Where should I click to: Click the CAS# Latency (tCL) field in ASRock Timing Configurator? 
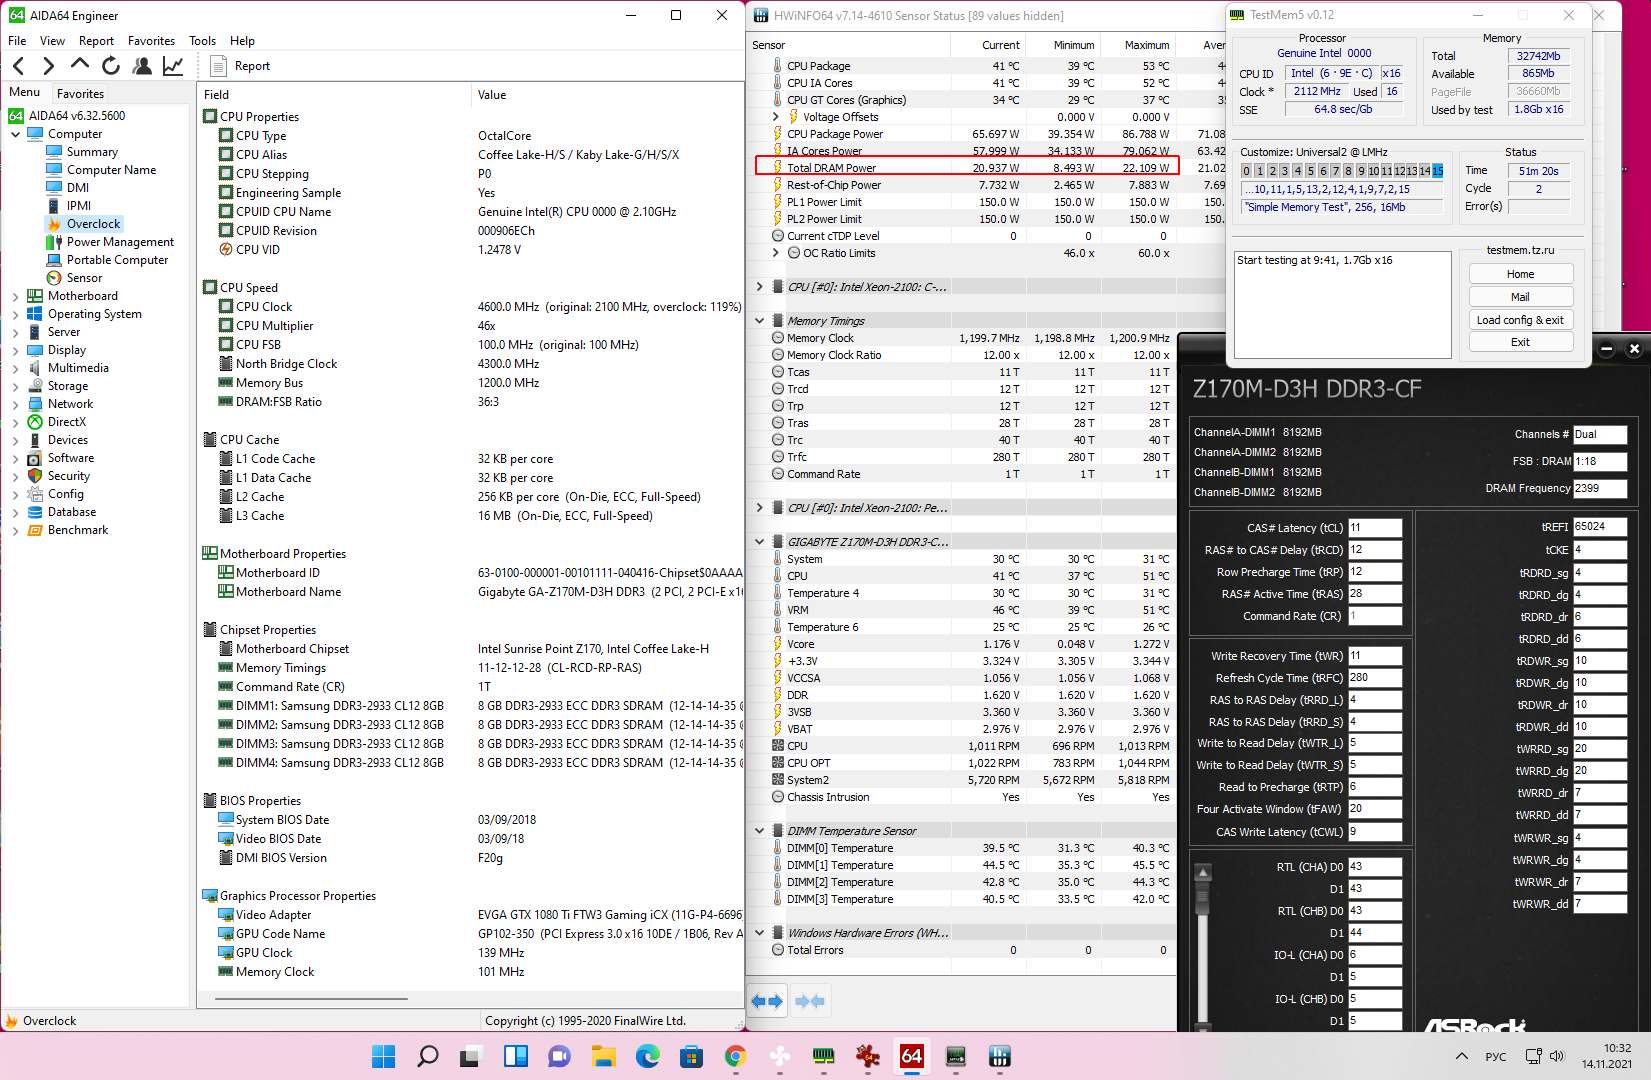point(1375,528)
